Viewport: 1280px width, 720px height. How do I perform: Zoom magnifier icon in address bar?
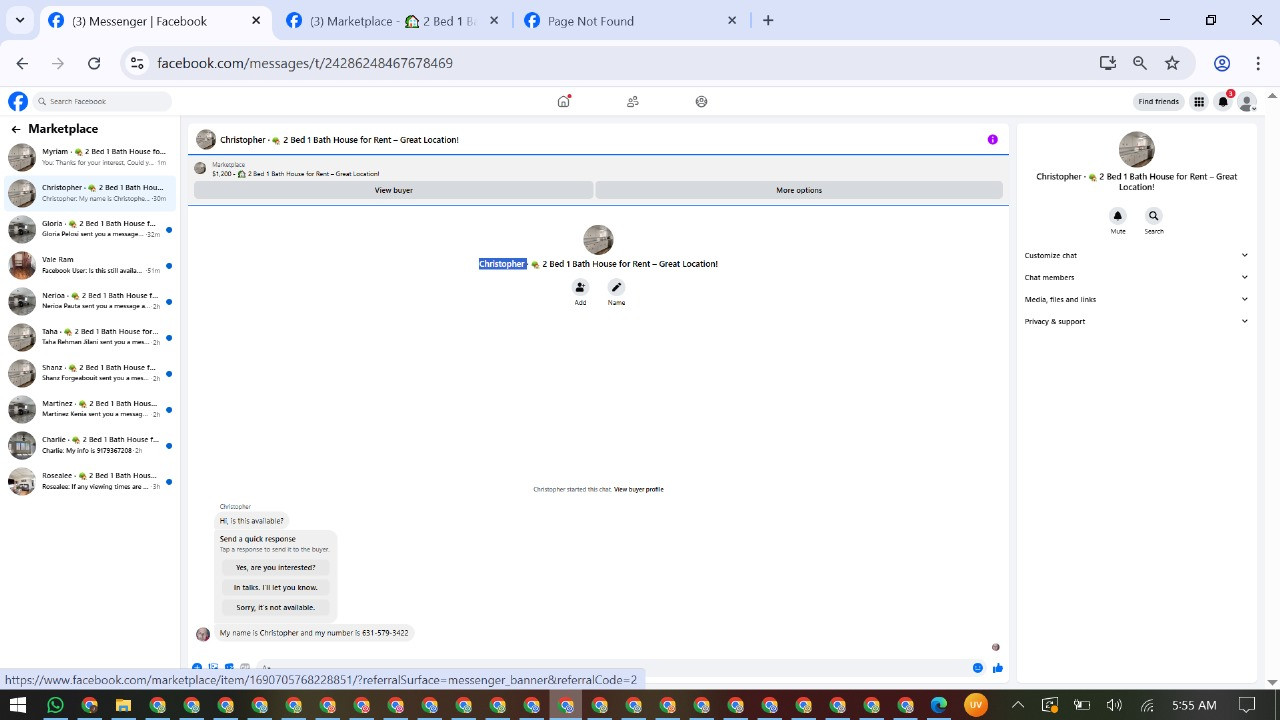click(x=1140, y=63)
